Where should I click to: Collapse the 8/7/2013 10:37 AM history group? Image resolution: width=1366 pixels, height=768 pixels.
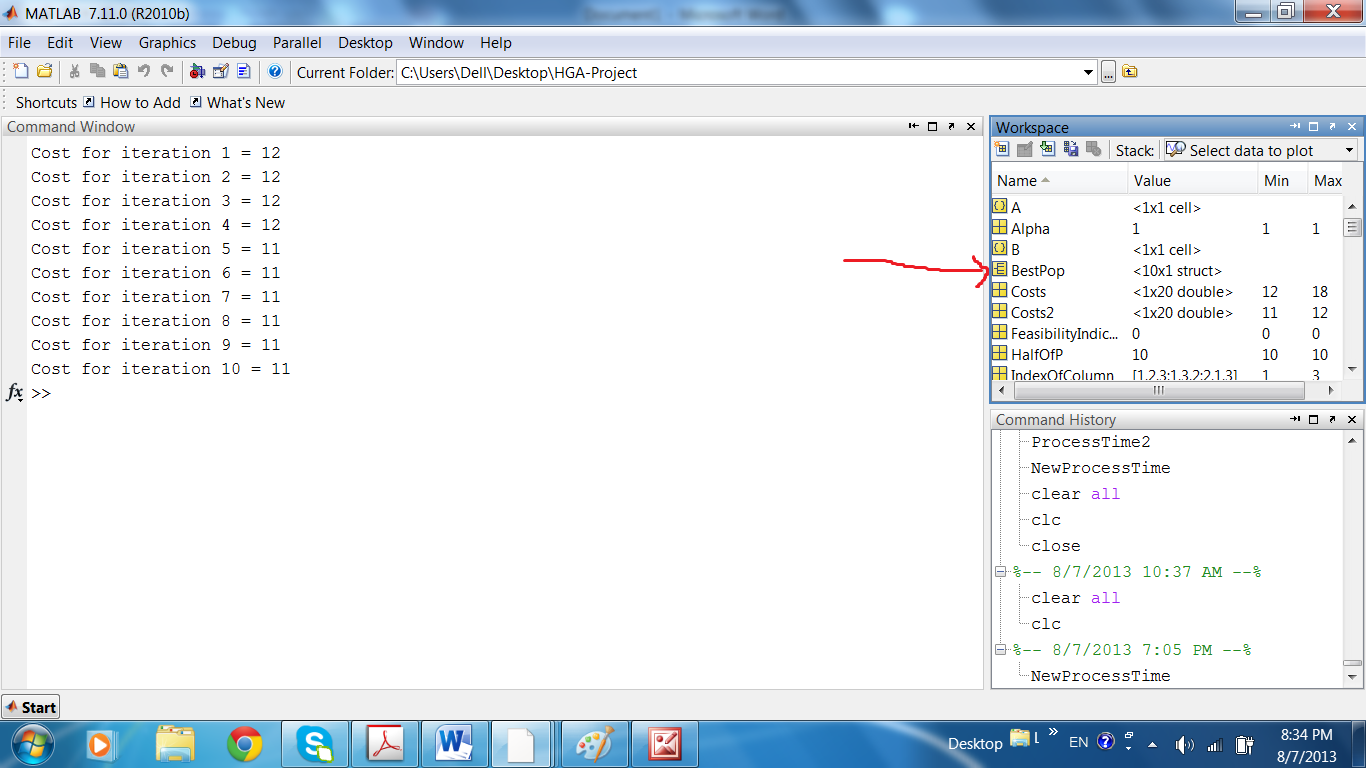tap(1000, 572)
